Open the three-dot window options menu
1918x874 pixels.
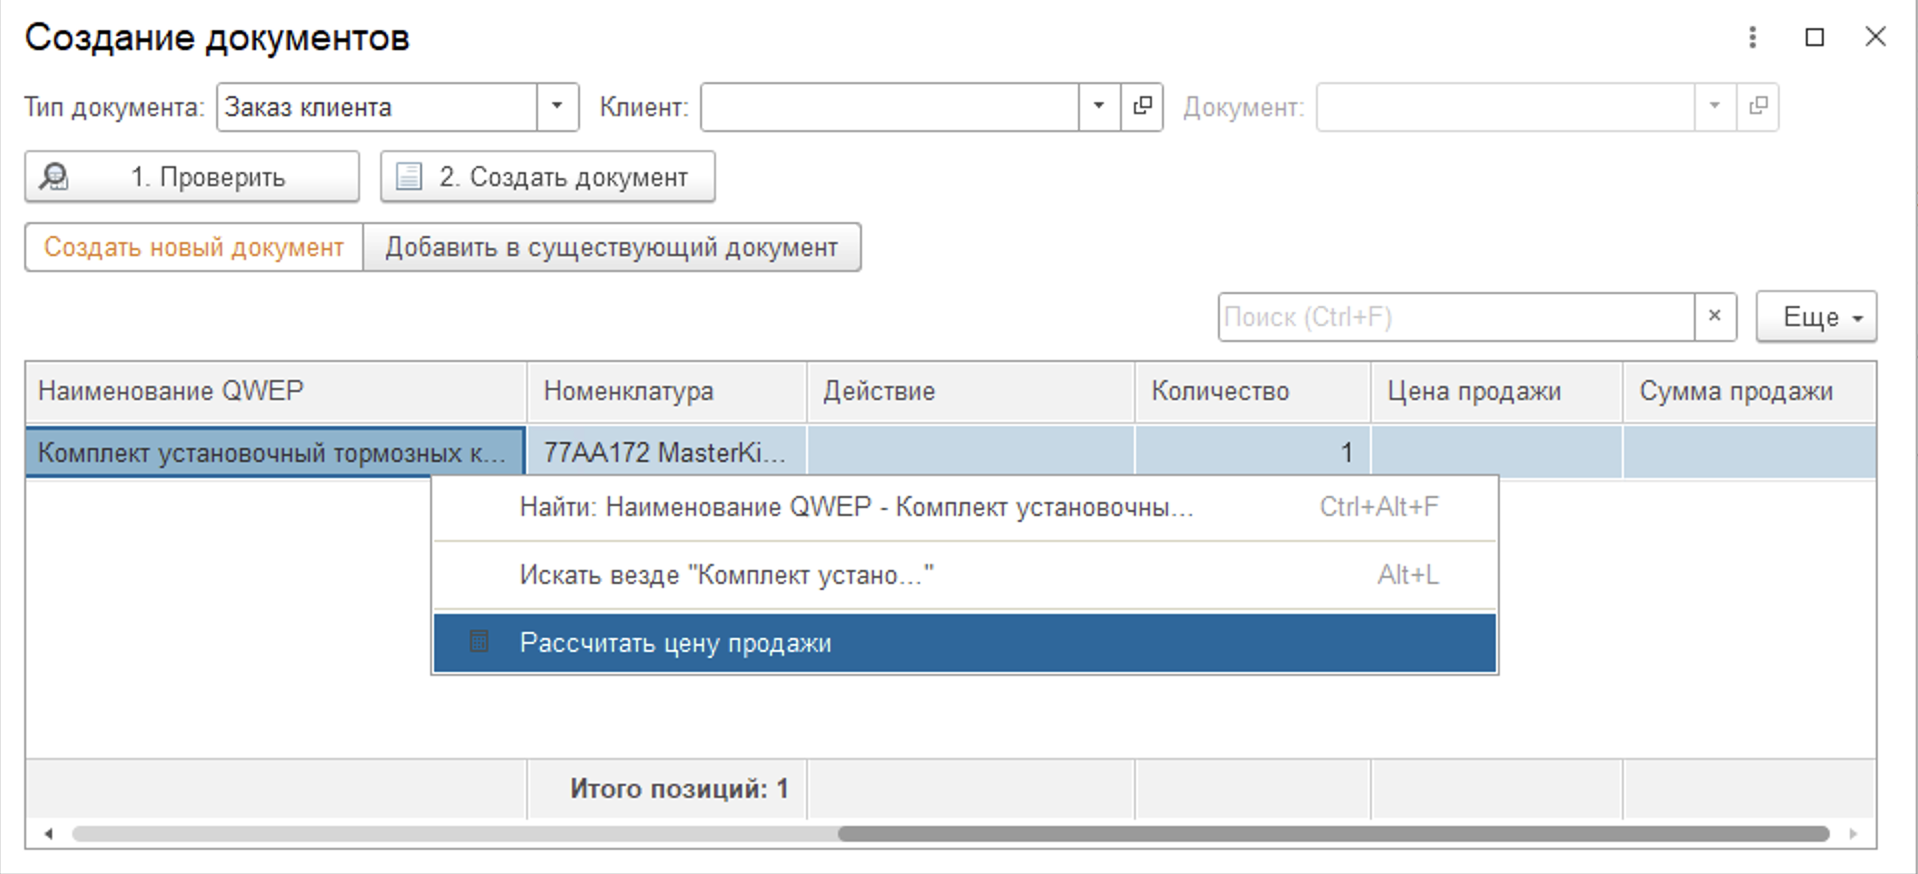(x=1752, y=37)
